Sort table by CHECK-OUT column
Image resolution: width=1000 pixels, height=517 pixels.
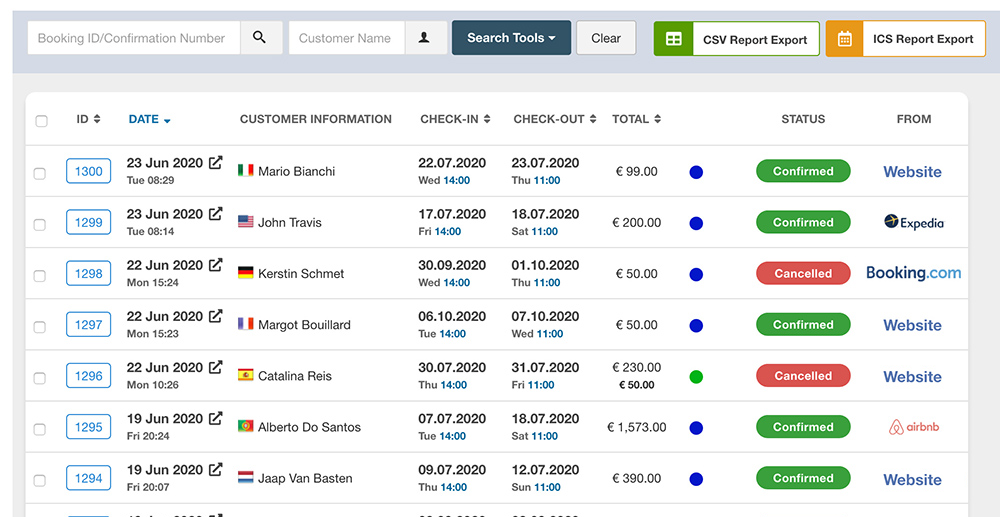pos(555,119)
